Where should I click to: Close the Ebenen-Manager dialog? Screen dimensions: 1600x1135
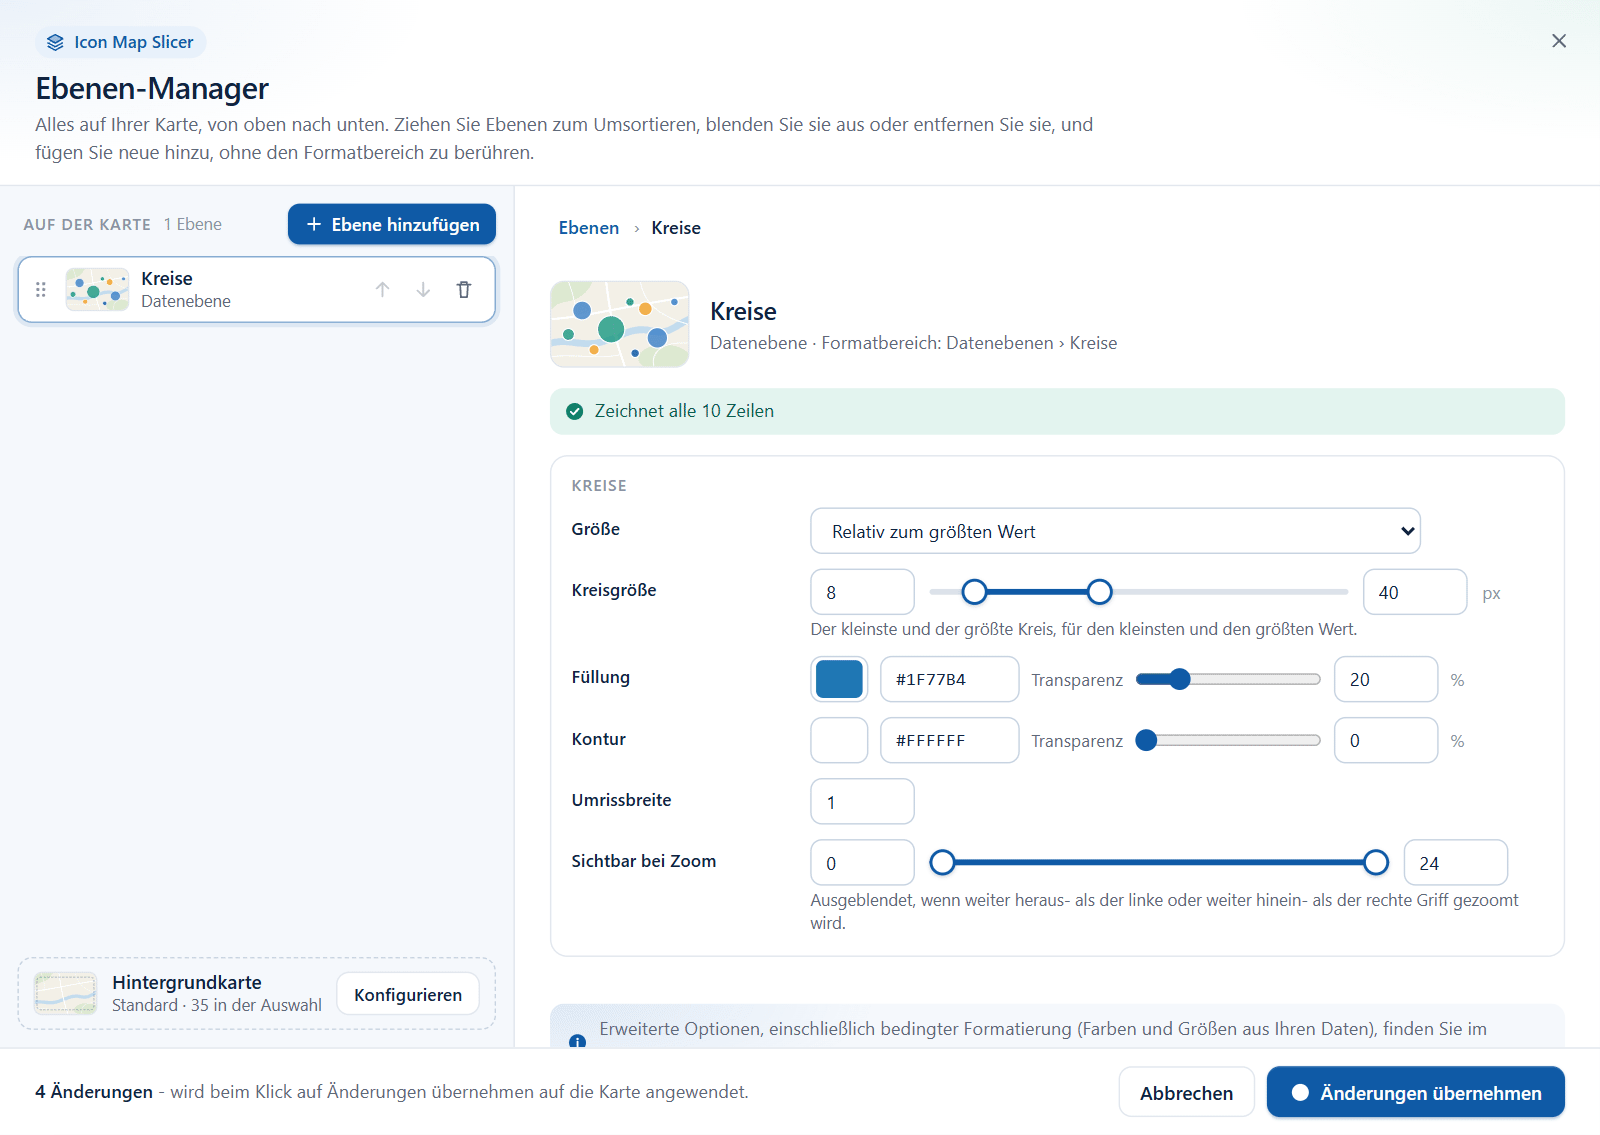(x=1559, y=41)
